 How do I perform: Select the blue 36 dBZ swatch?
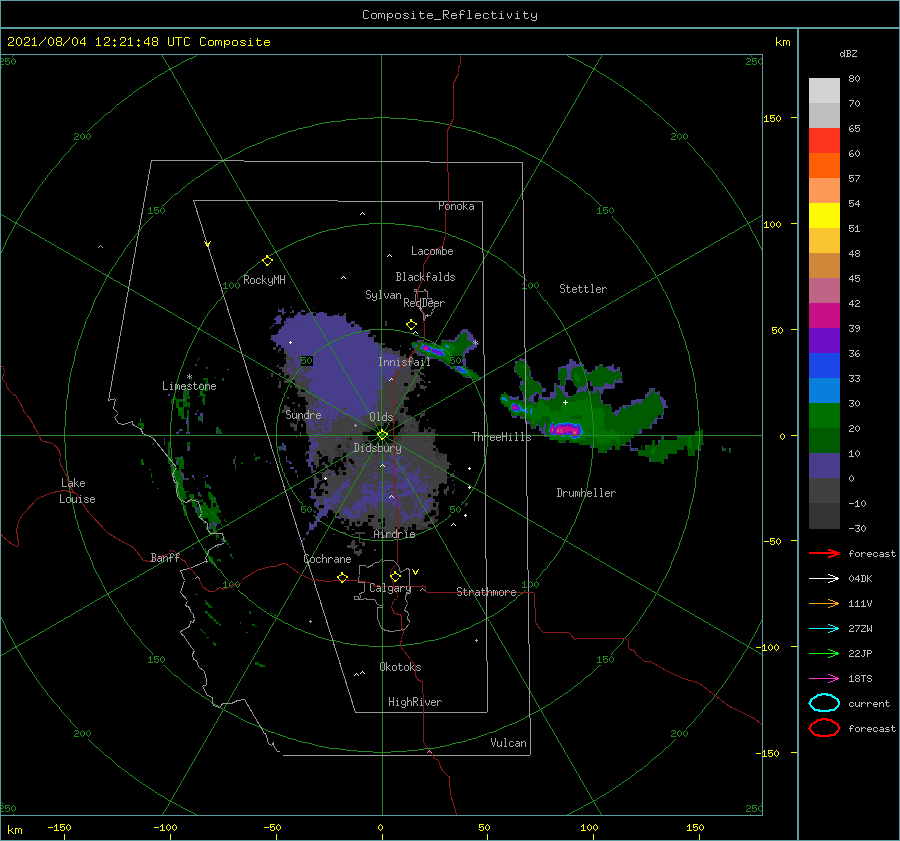(824, 365)
